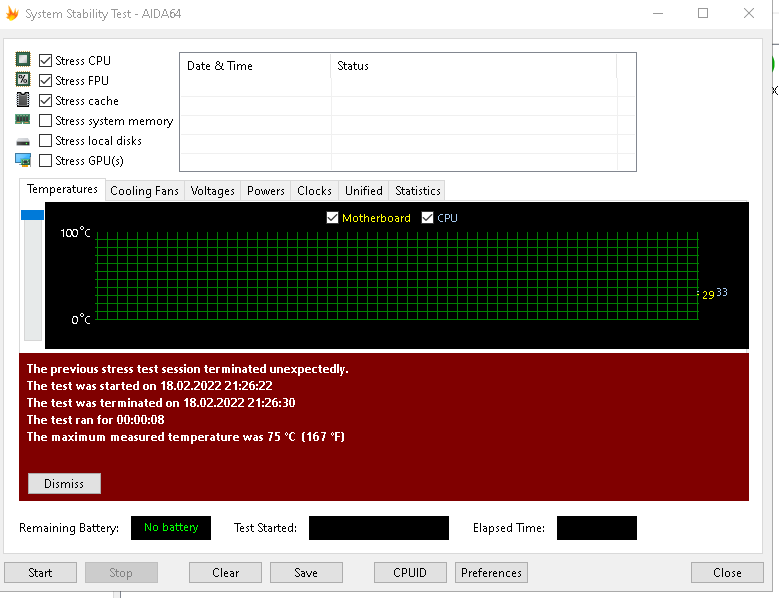The image size is (779, 598).
Task: Open the CPUID panel
Action: coord(410,573)
